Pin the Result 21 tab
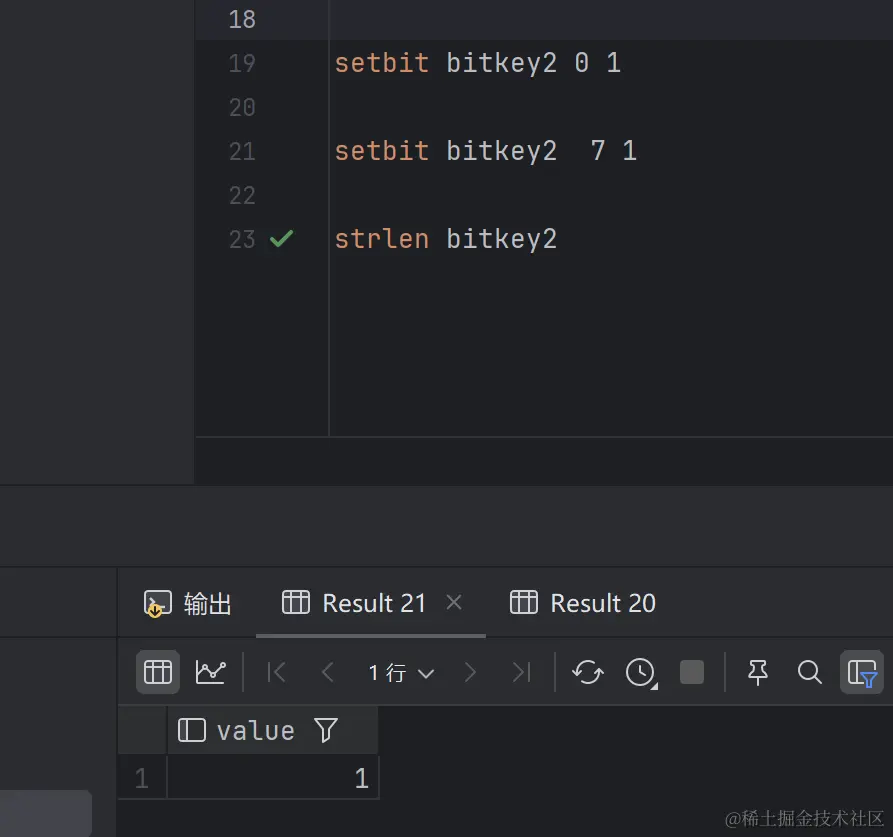The width and height of the screenshot is (893, 837). click(758, 672)
